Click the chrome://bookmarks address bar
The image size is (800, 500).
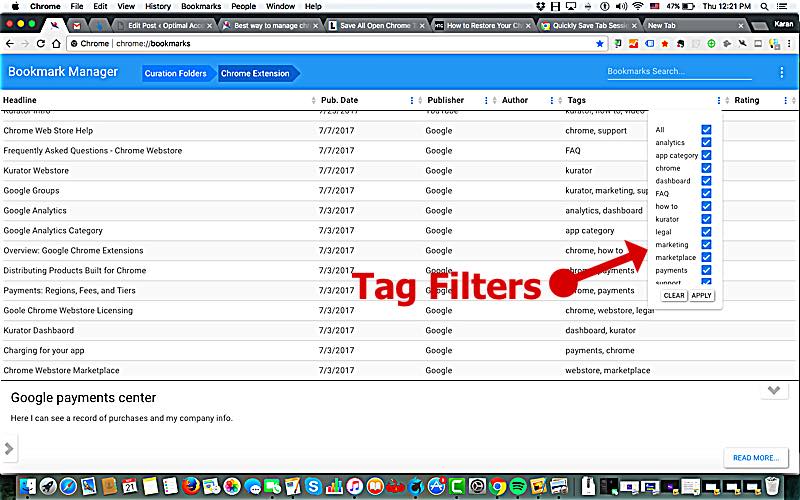point(337,44)
